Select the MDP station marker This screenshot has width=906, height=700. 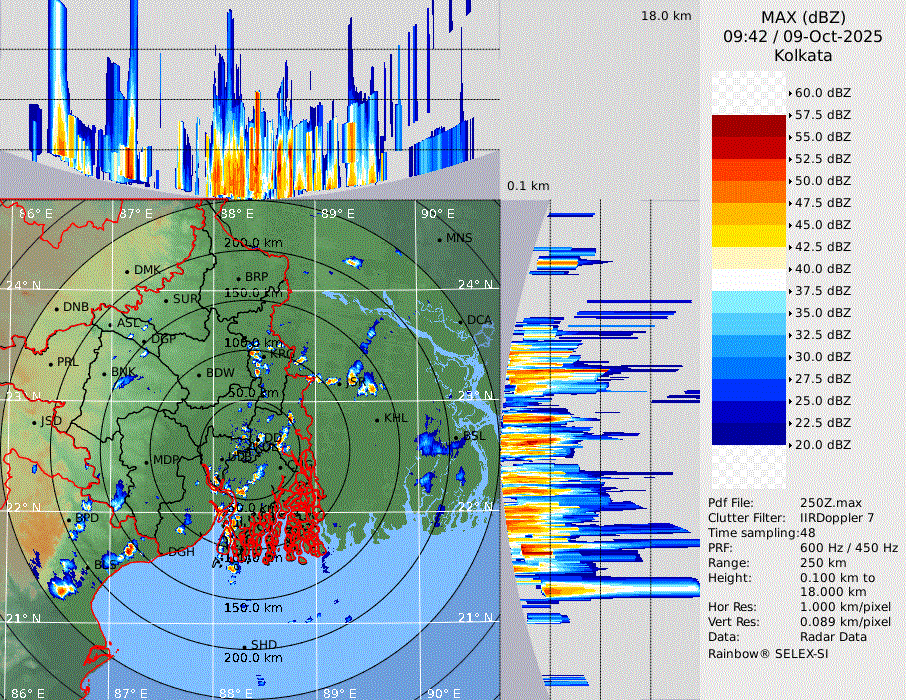[x=146, y=461]
